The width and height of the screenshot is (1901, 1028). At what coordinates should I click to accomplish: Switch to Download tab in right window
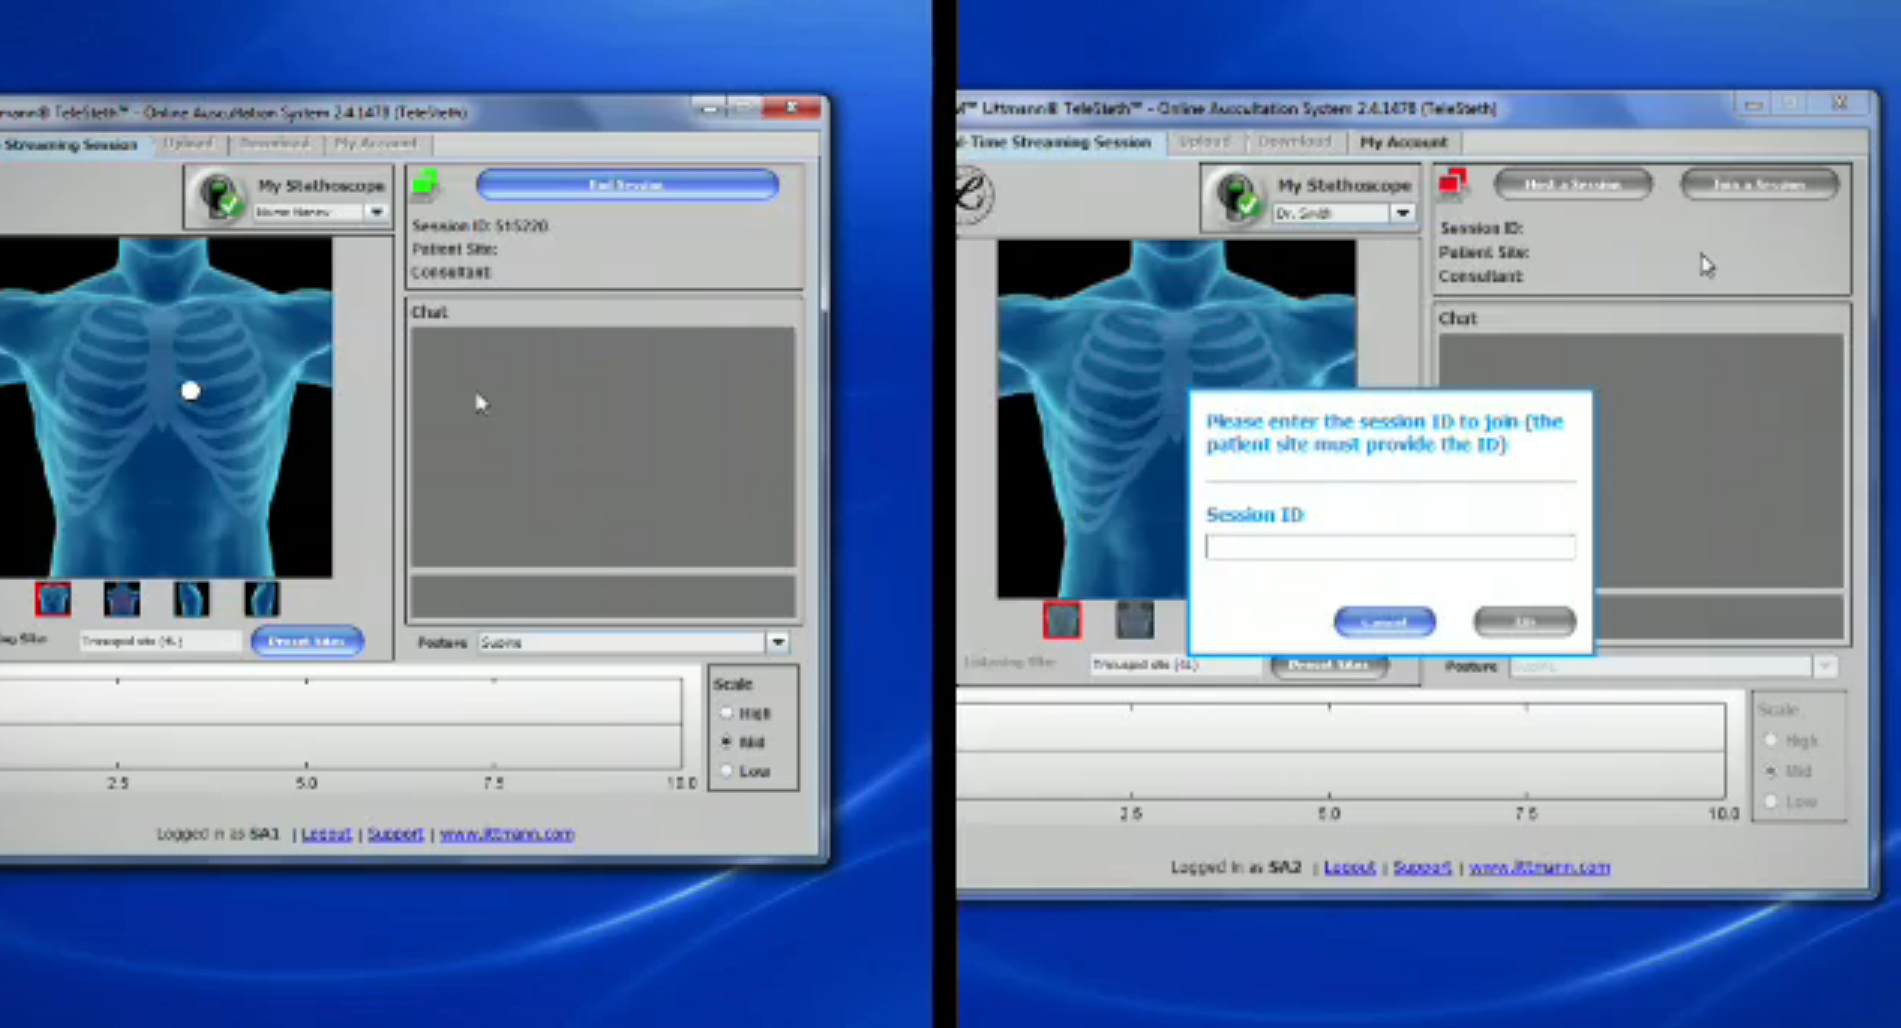point(1294,142)
